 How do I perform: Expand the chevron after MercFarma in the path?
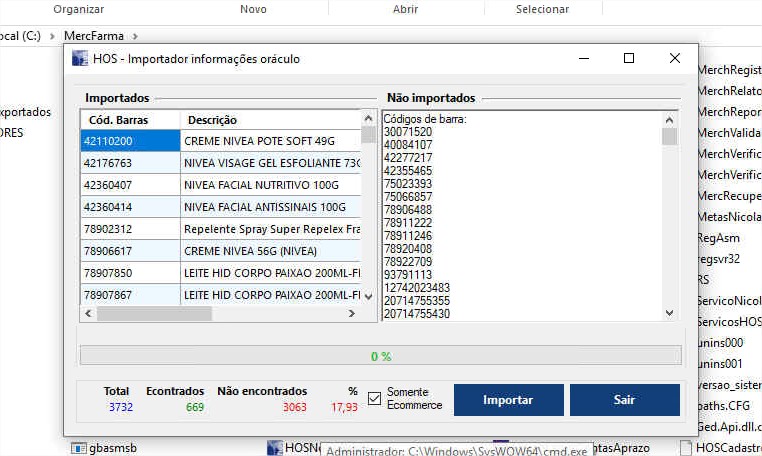(x=135, y=36)
